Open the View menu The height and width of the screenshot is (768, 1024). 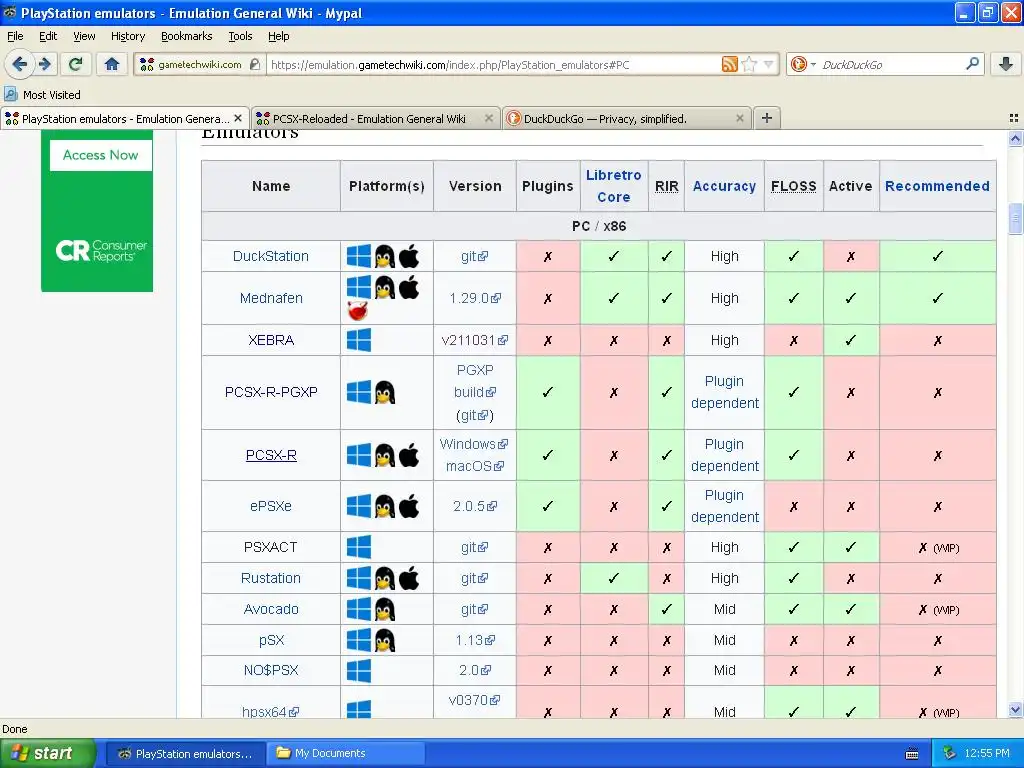click(84, 36)
